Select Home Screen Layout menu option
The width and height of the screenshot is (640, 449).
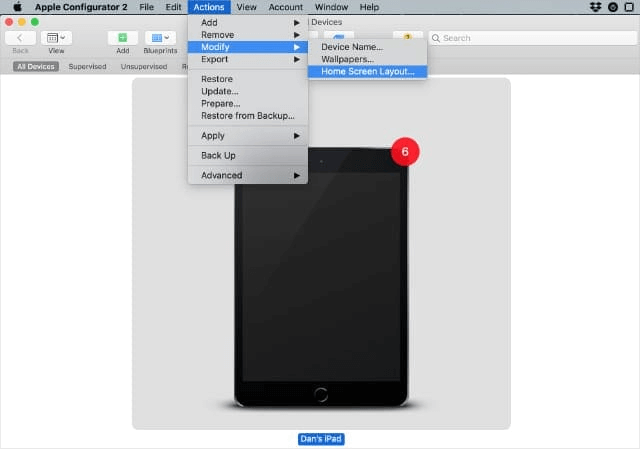367,71
